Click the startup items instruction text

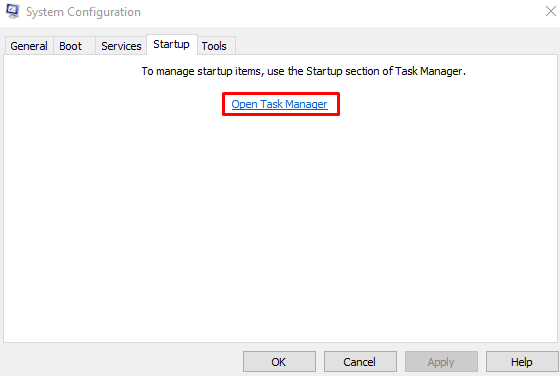click(304, 71)
